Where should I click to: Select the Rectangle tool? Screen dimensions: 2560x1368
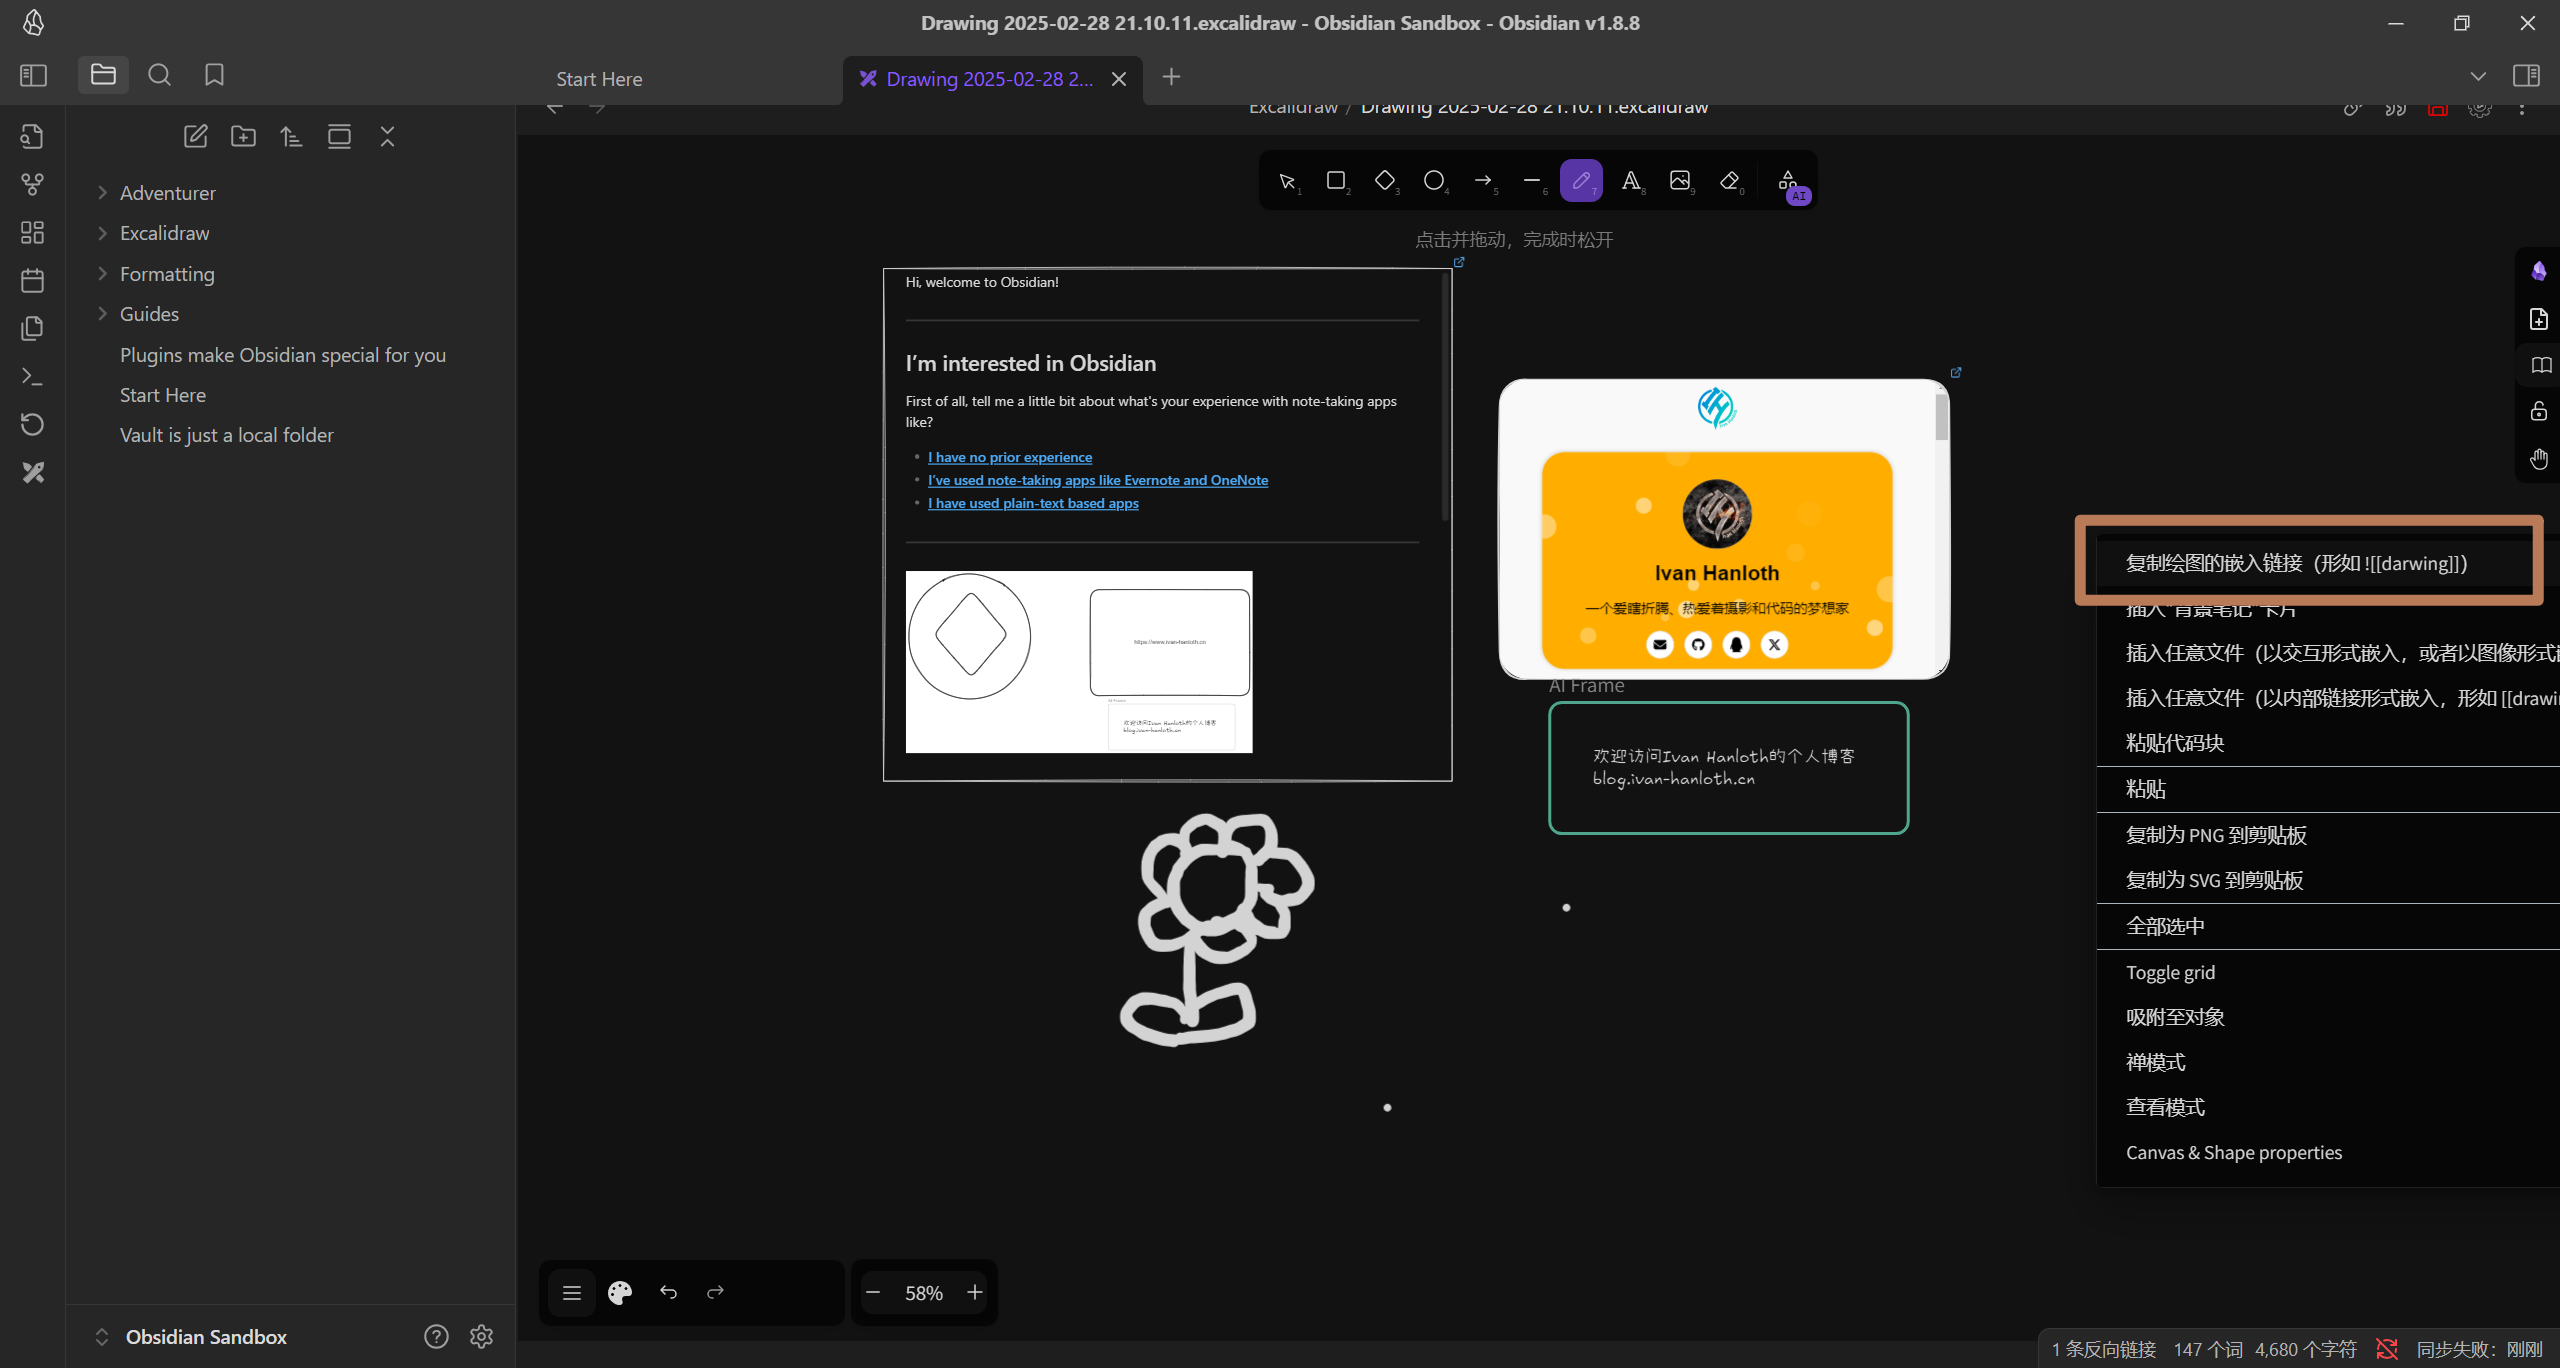click(1335, 181)
